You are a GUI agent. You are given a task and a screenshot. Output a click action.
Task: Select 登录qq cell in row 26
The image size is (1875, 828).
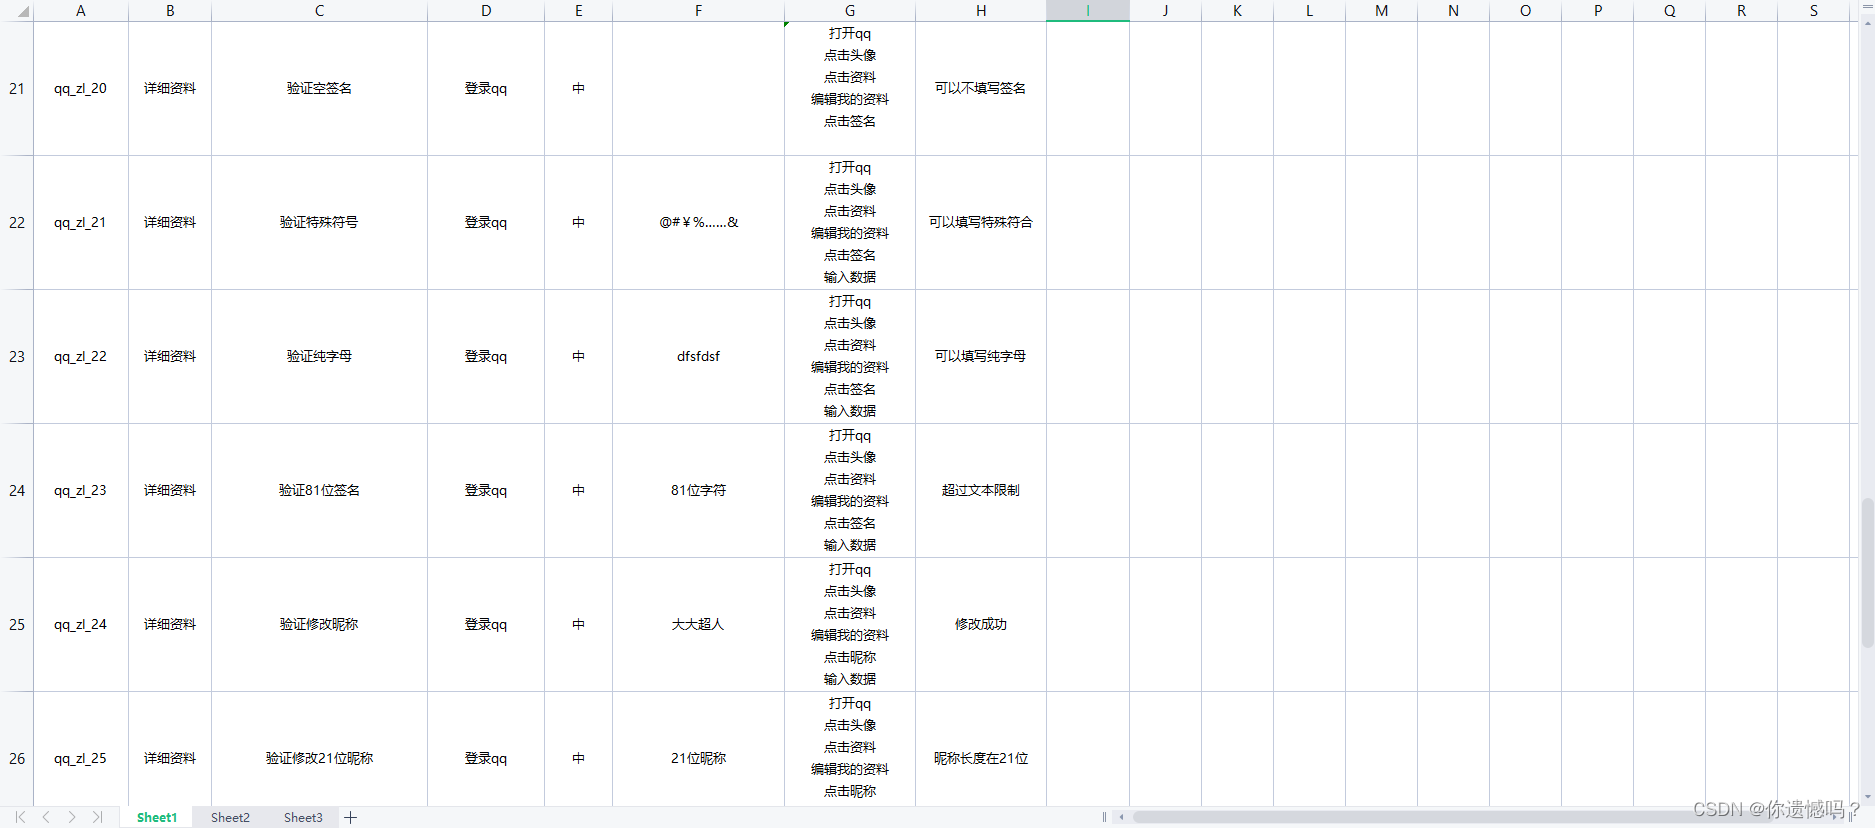click(486, 749)
